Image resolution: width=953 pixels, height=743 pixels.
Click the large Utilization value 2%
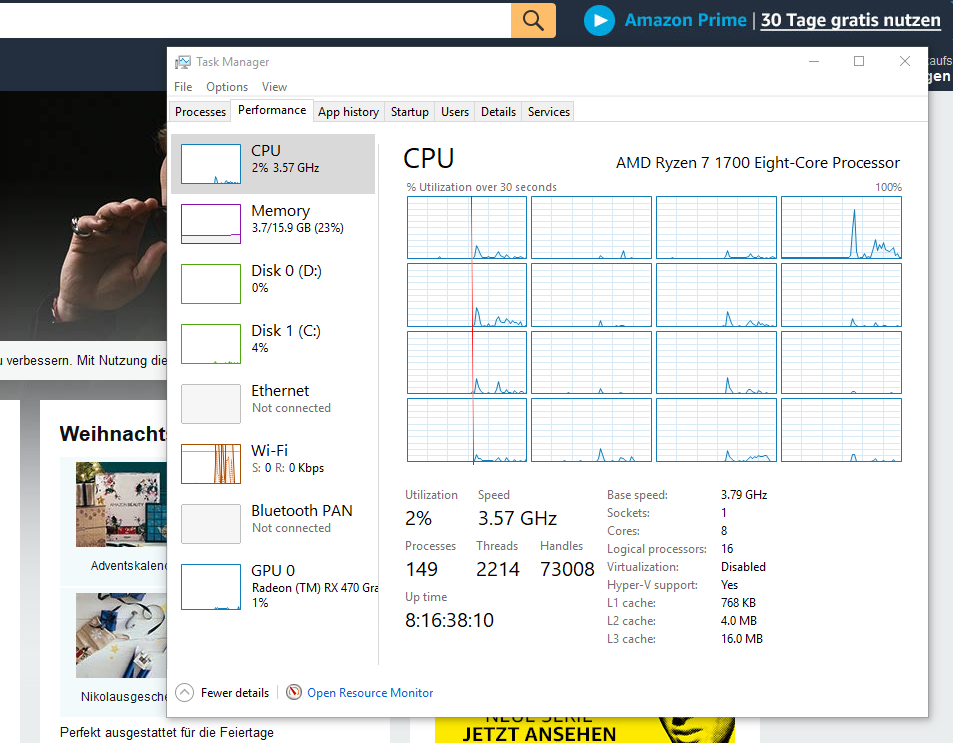[418, 518]
